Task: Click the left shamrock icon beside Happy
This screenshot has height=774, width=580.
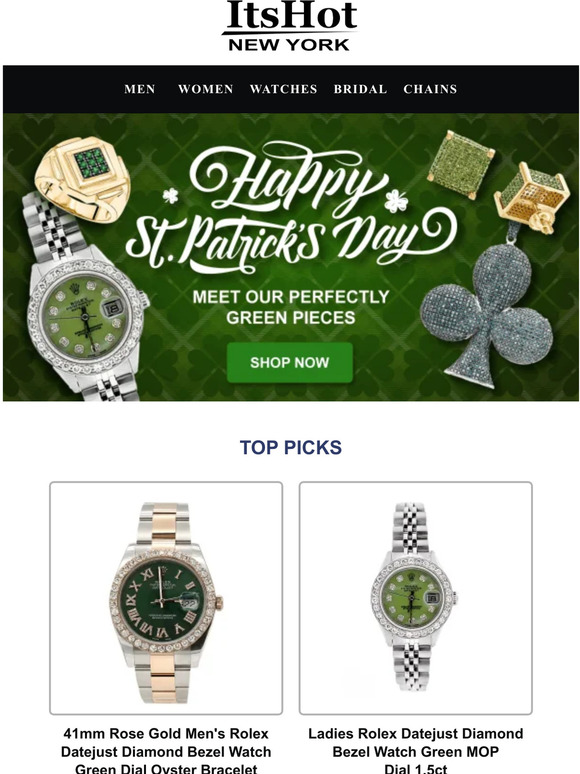Action: [171, 195]
